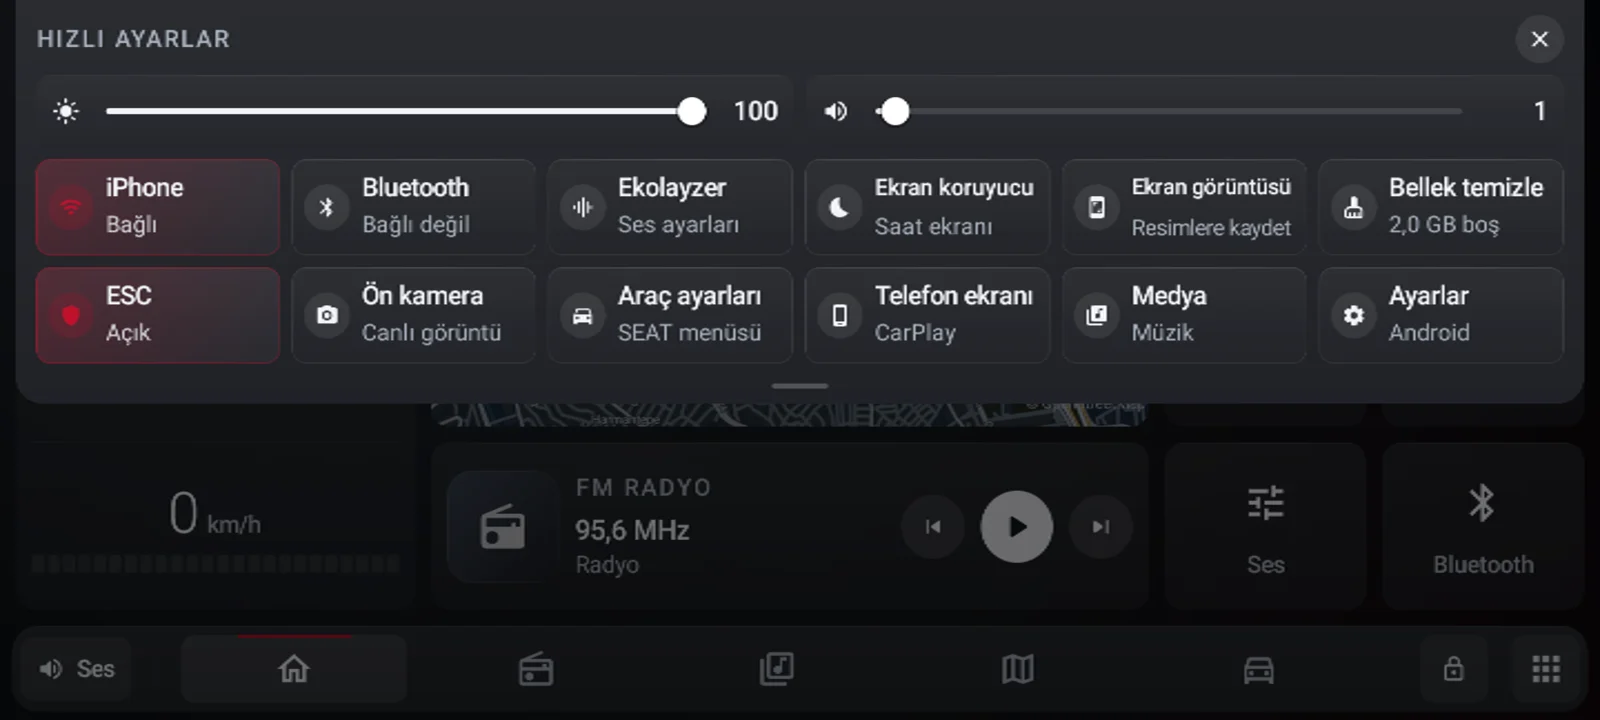1600x720 pixels.
Task: Open the Ses equalizer shortcut card
Action: coord(1265,526)
